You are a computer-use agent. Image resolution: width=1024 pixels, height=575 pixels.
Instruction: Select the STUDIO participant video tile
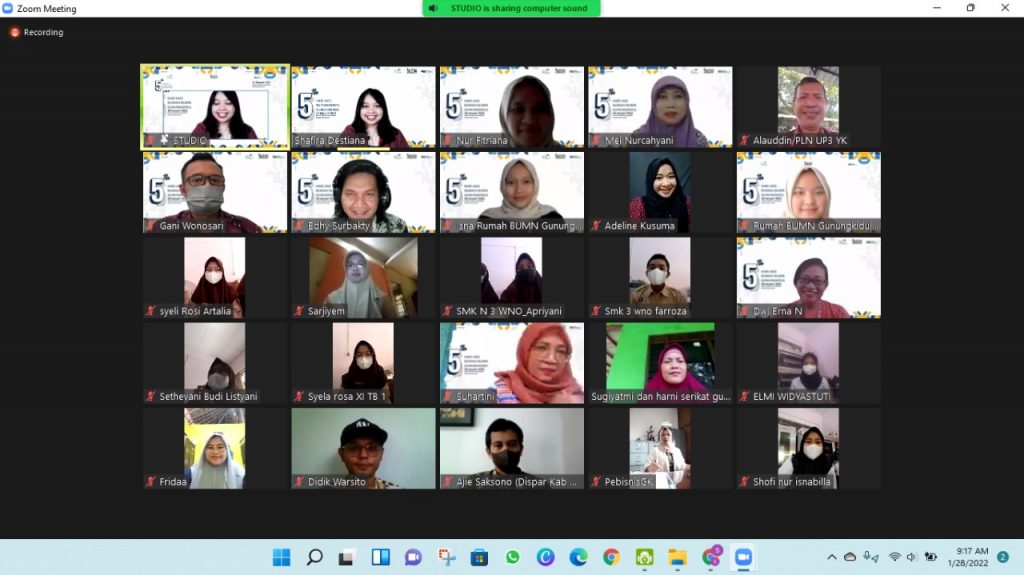[x=215, y=107]
